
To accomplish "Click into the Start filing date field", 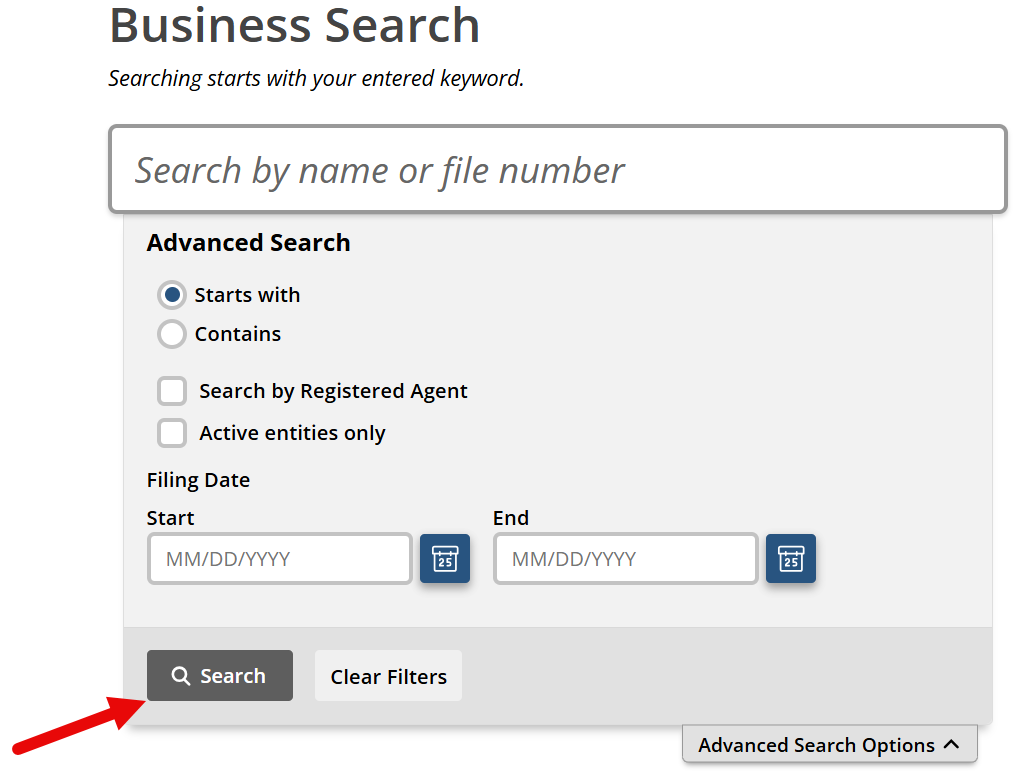I will pyautogui.click(x=280, y=558).
